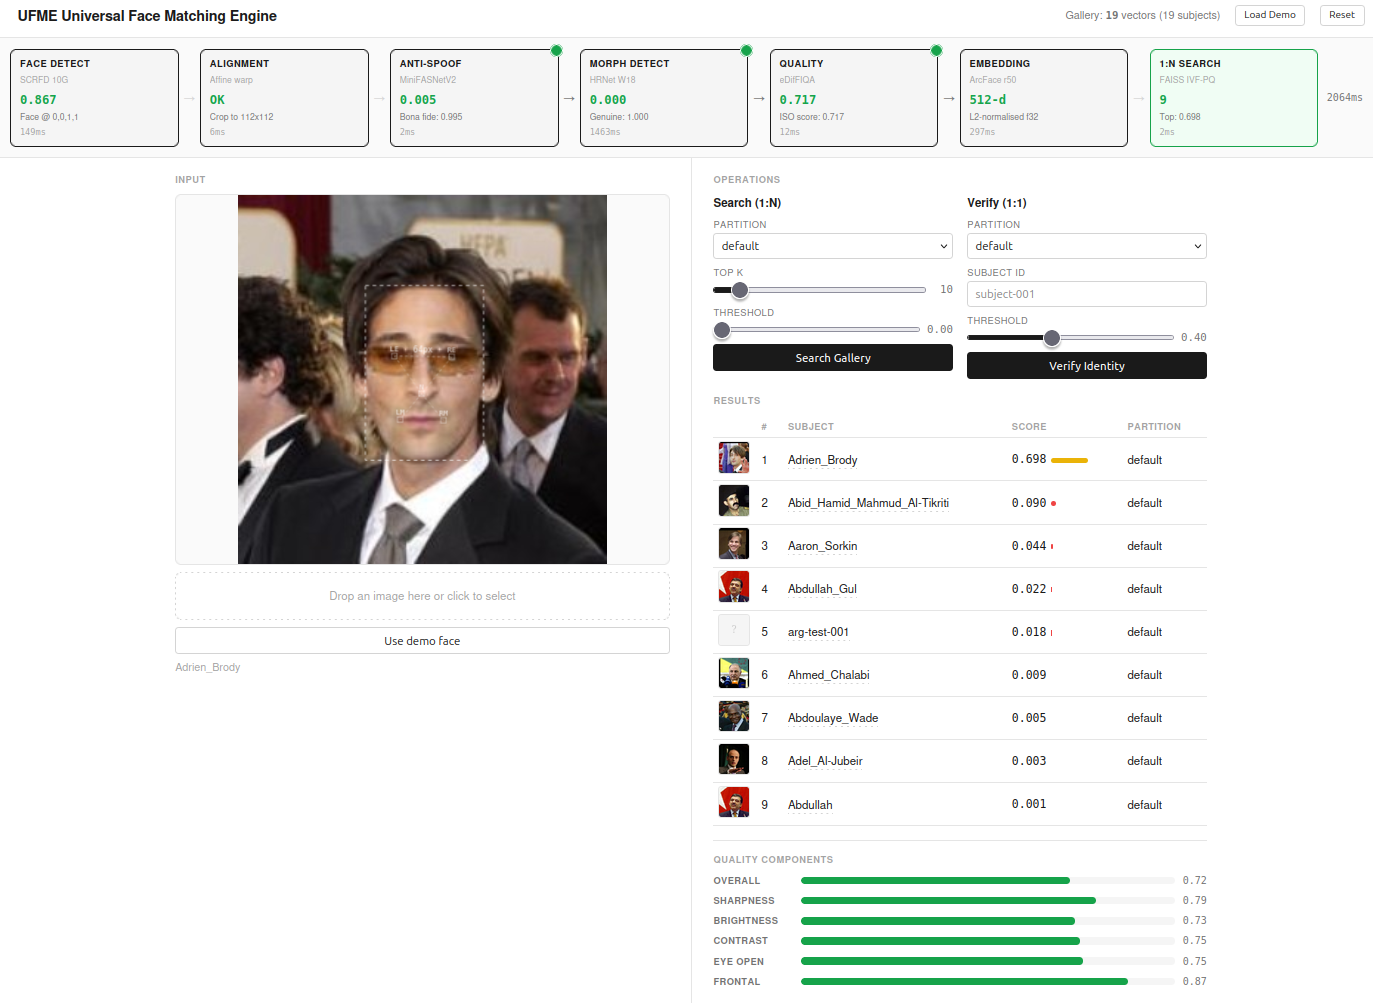The width and height of the screenshot is (1373, 1004).
Task: Click the Top K value 10
Action: point(946,290)
